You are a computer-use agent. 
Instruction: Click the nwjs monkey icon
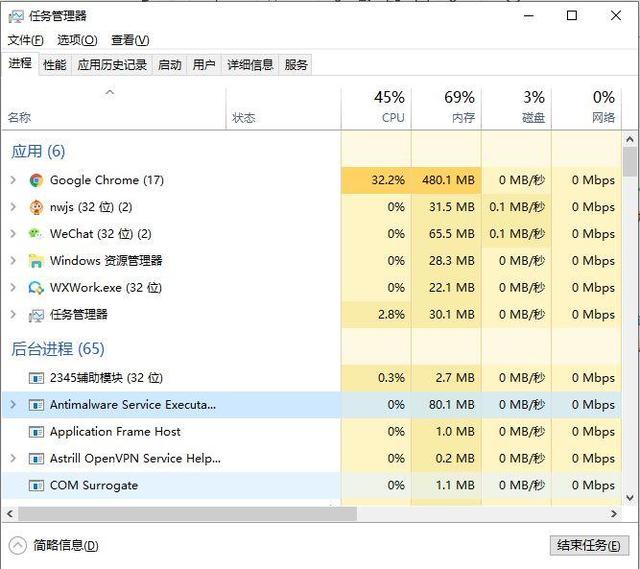(36, 208)
